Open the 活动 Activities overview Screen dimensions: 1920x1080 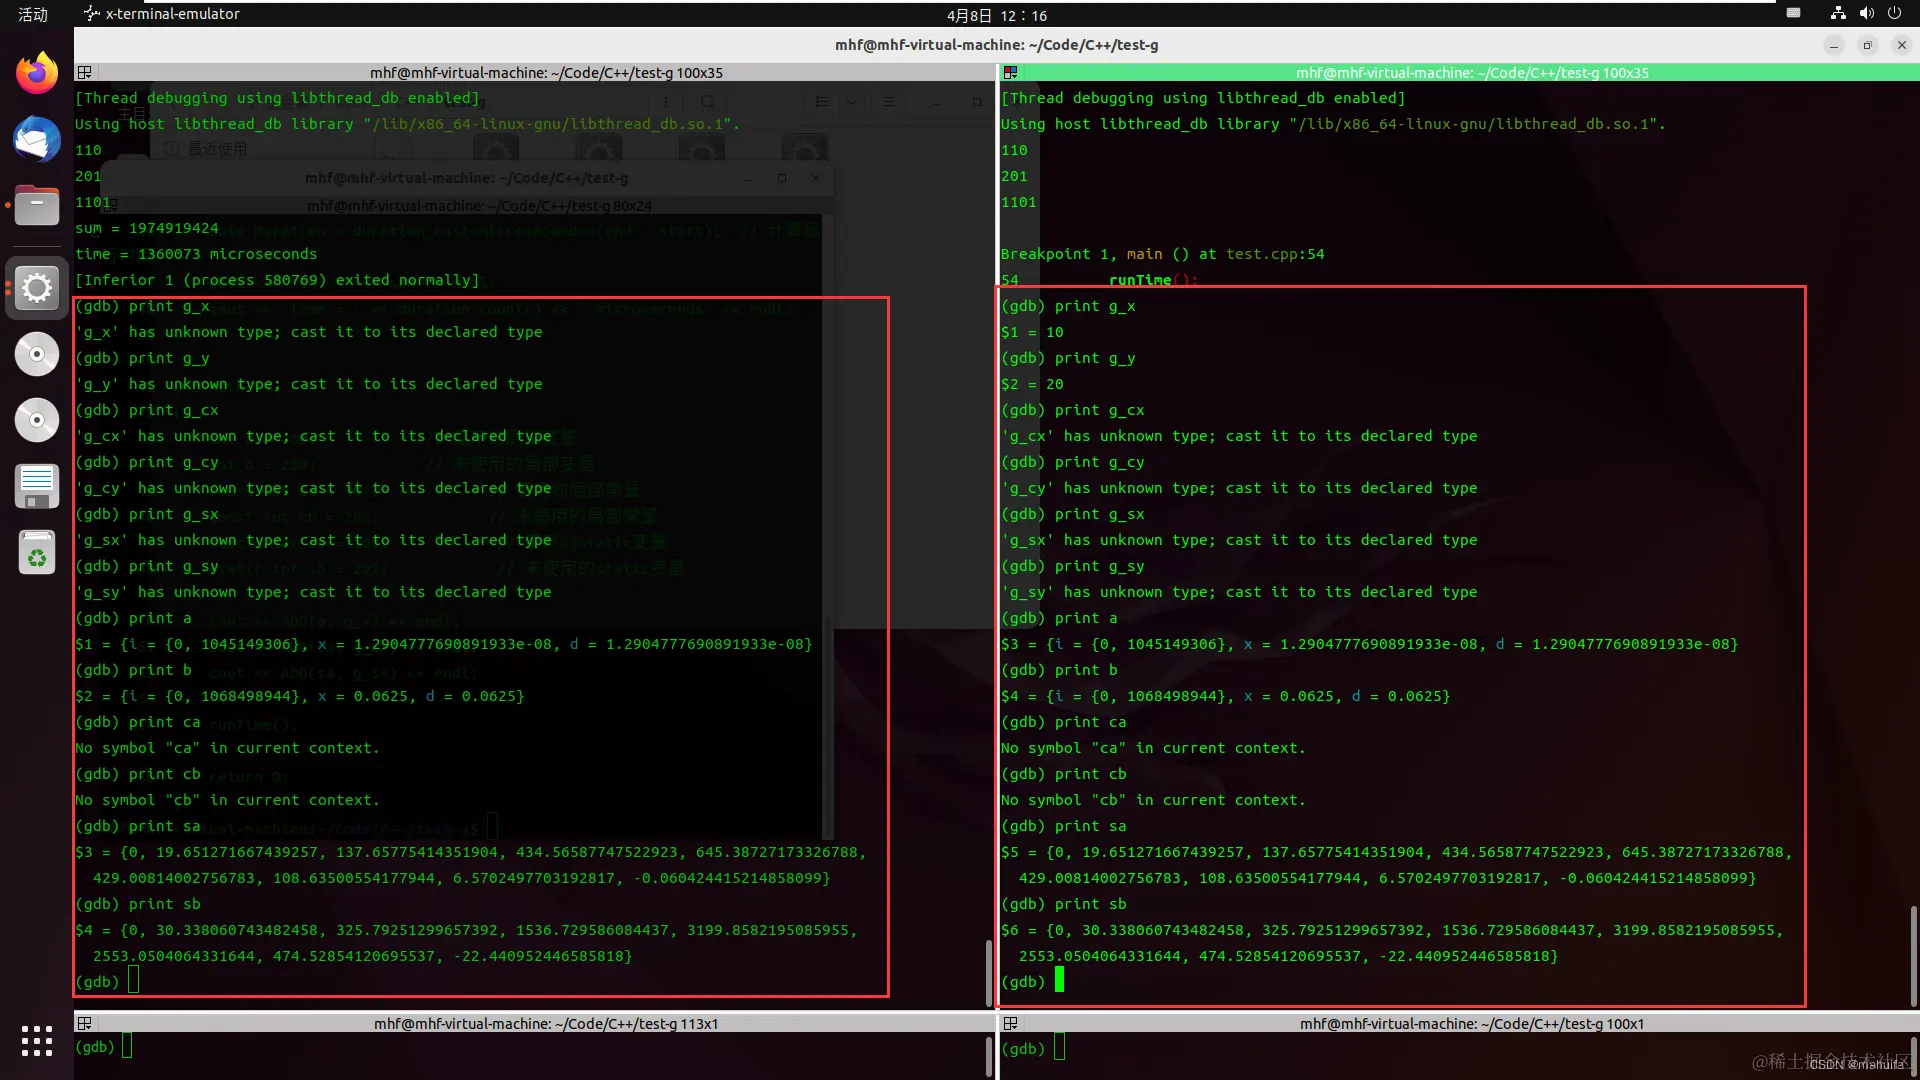[33, 15]
